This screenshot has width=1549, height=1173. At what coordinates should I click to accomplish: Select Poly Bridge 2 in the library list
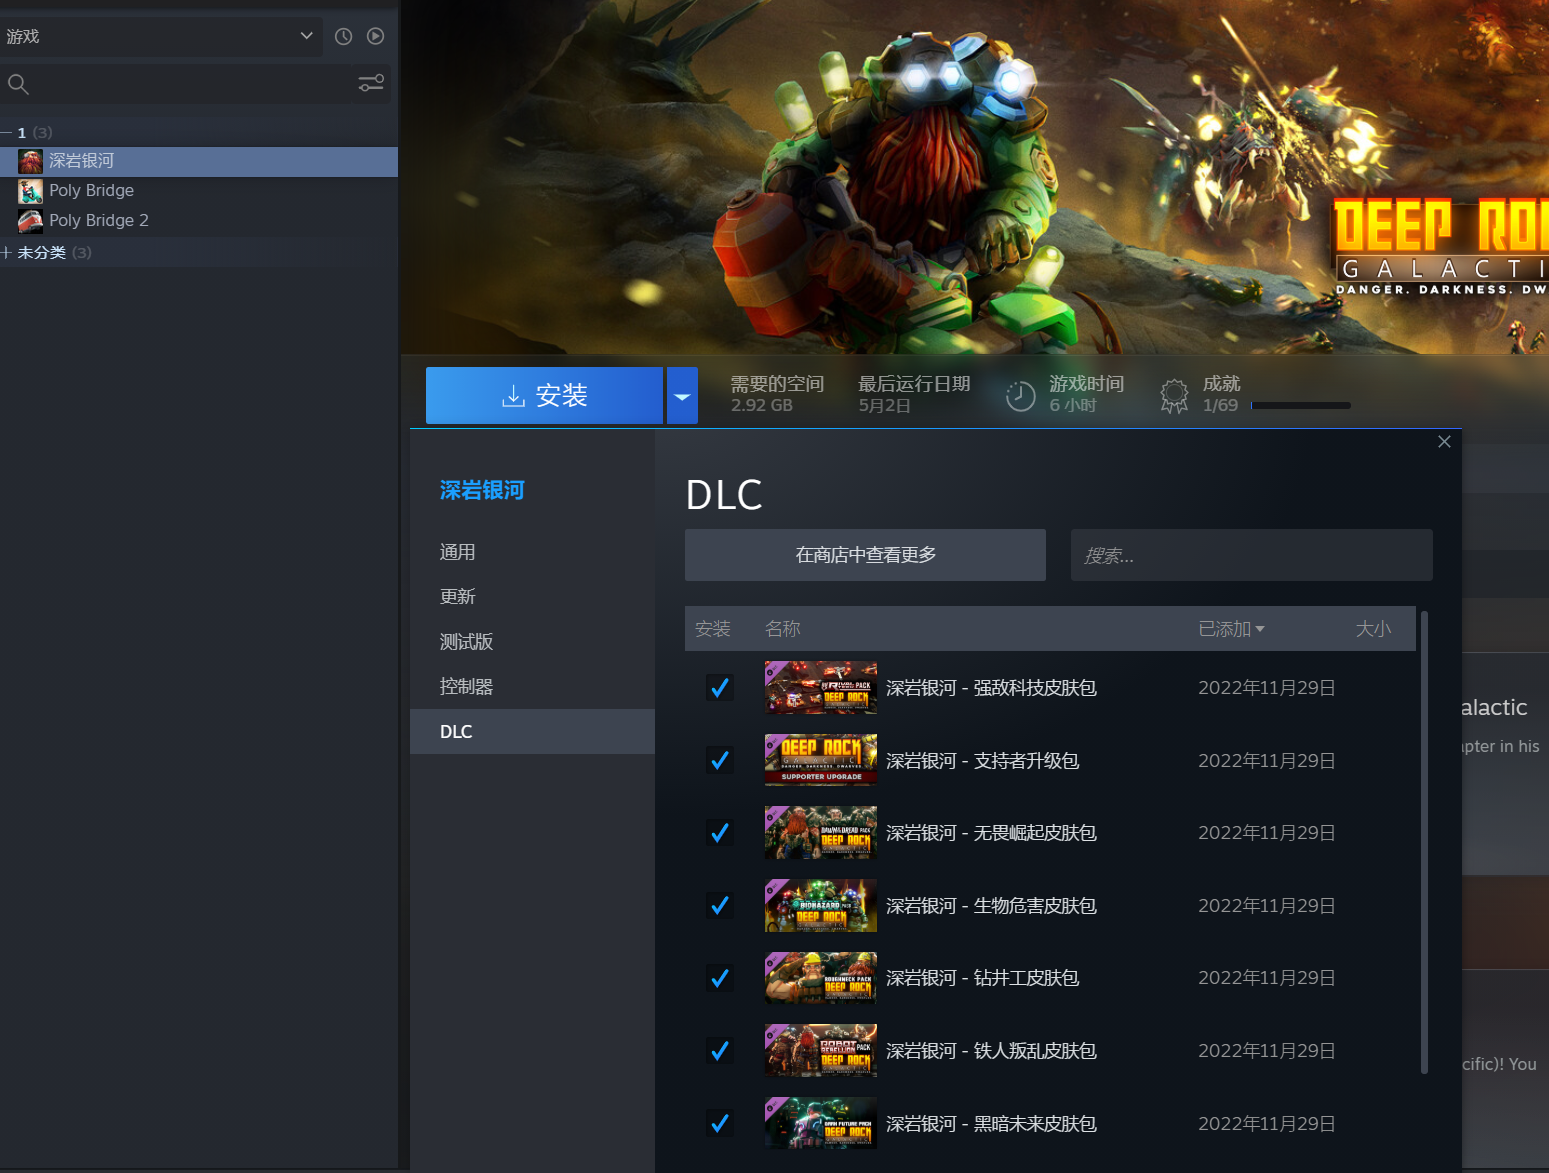[199, 221]
